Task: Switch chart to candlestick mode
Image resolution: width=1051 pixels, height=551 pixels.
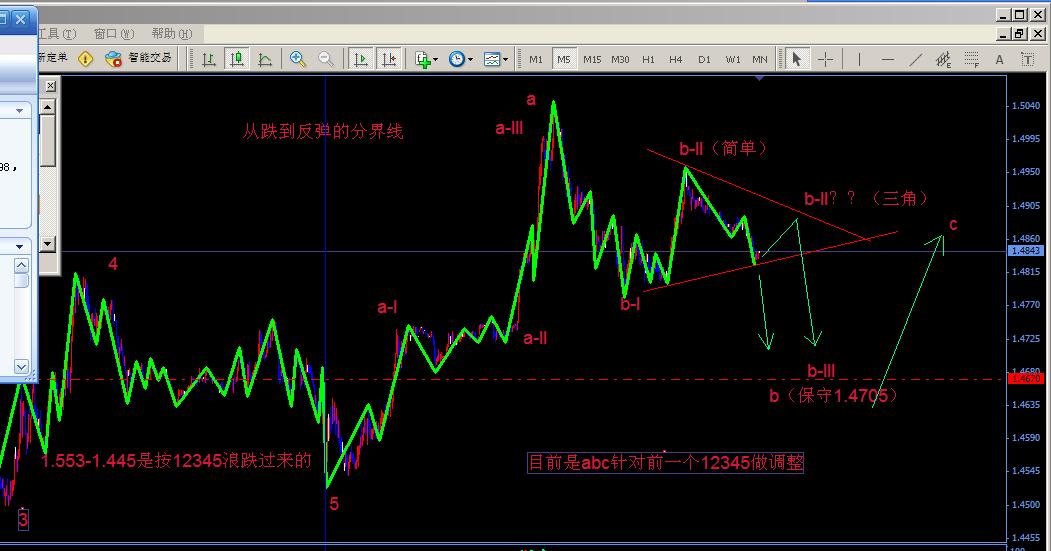Action: click(237, 59)
